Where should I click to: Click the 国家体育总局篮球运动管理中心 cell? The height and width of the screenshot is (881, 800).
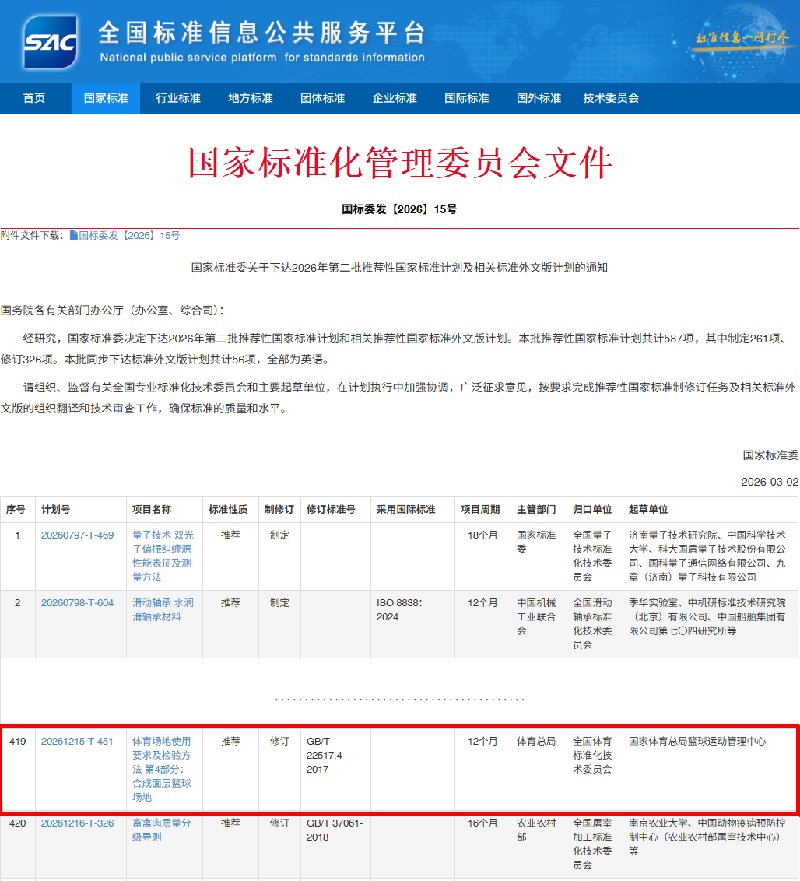click(x=698, y=742)
